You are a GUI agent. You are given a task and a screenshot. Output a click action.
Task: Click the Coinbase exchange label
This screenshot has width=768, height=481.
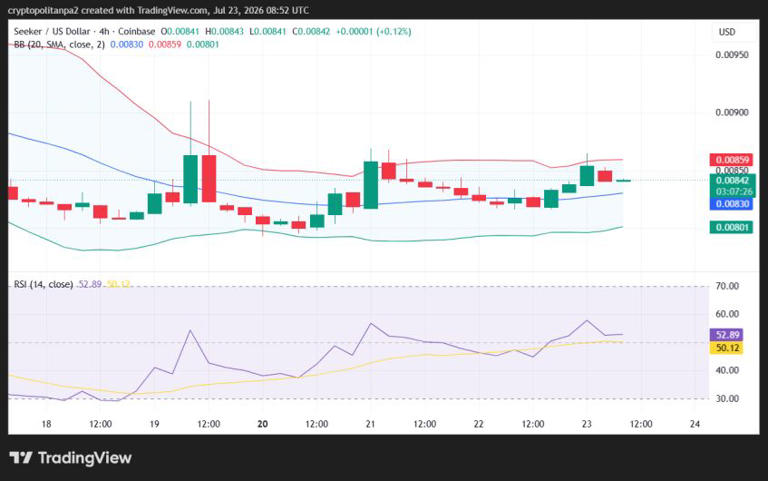point(137,31)
